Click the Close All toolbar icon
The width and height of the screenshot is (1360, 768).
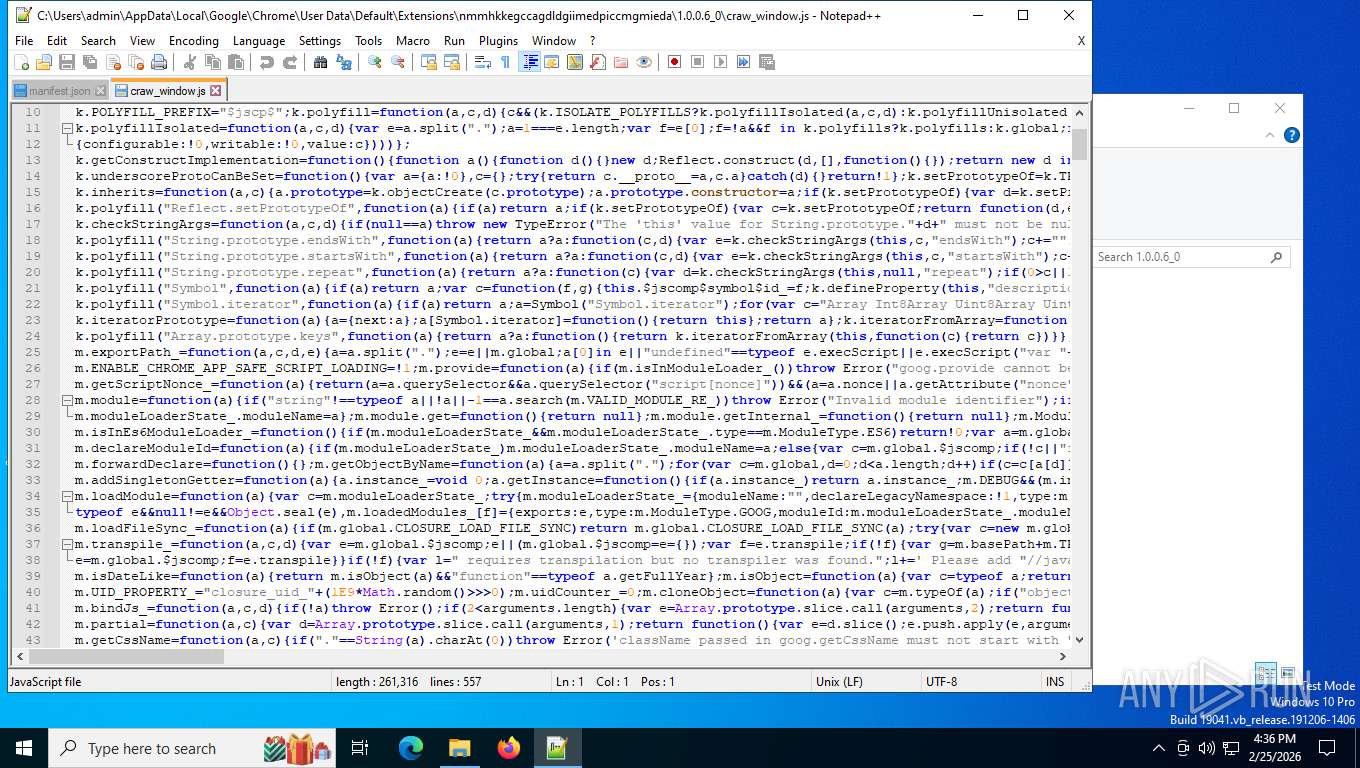[136, 62]
